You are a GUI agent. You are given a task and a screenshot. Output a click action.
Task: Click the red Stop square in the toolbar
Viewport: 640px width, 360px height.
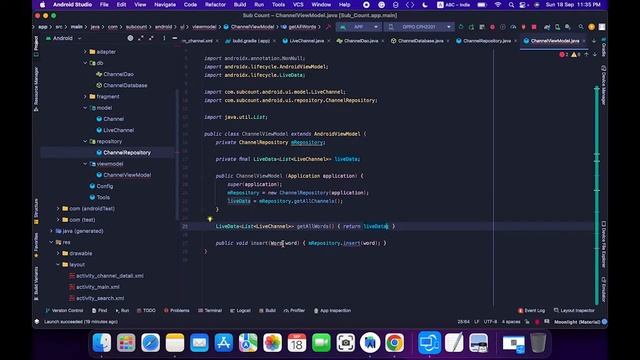[x=534, y=27]
